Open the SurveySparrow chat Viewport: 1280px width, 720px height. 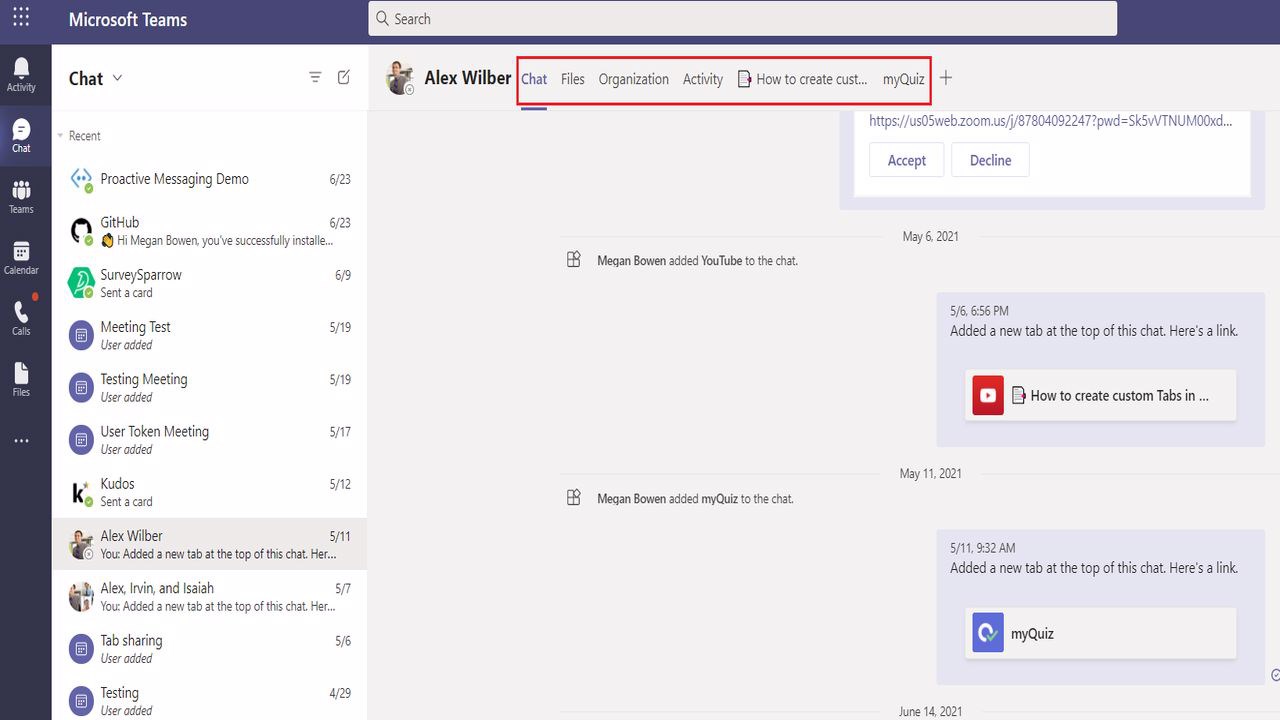tap(210, 283)
